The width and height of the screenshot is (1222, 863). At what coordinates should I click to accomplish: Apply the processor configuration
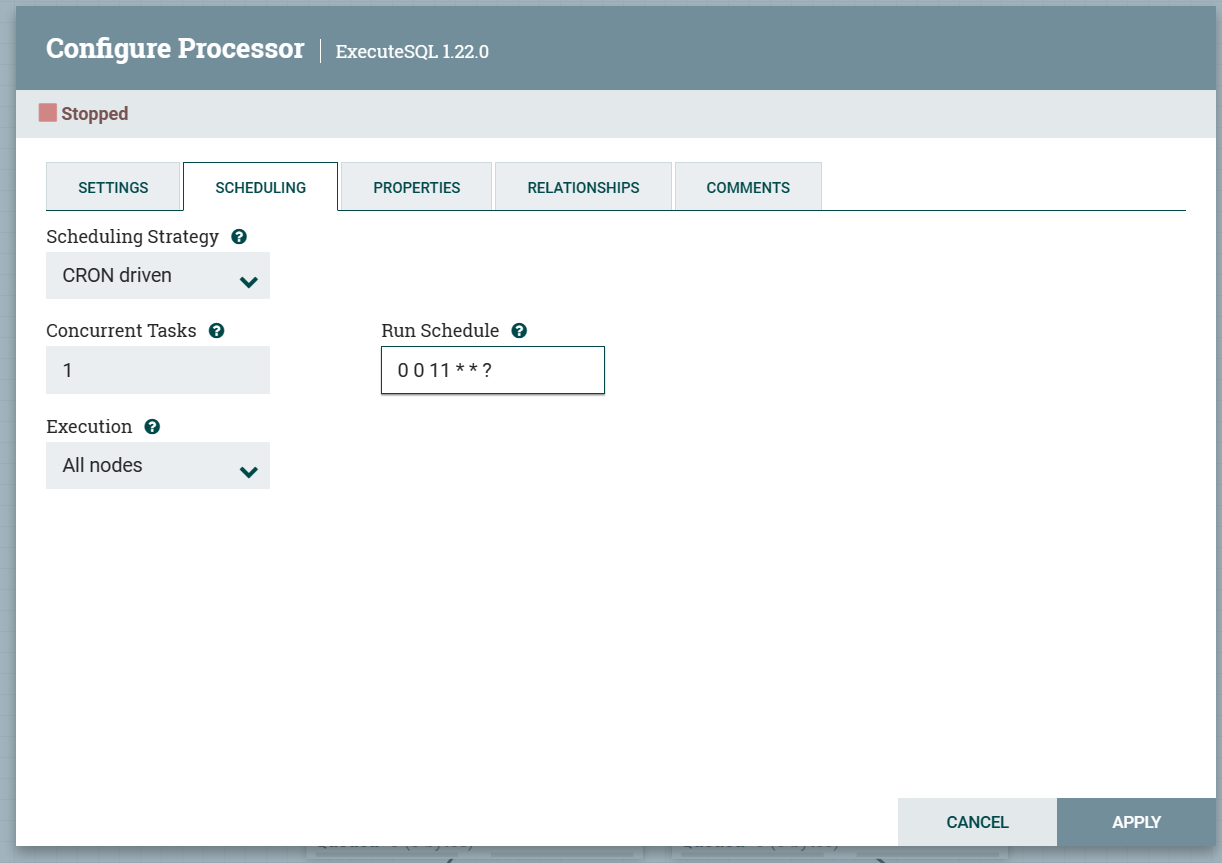click(1136, 822)
